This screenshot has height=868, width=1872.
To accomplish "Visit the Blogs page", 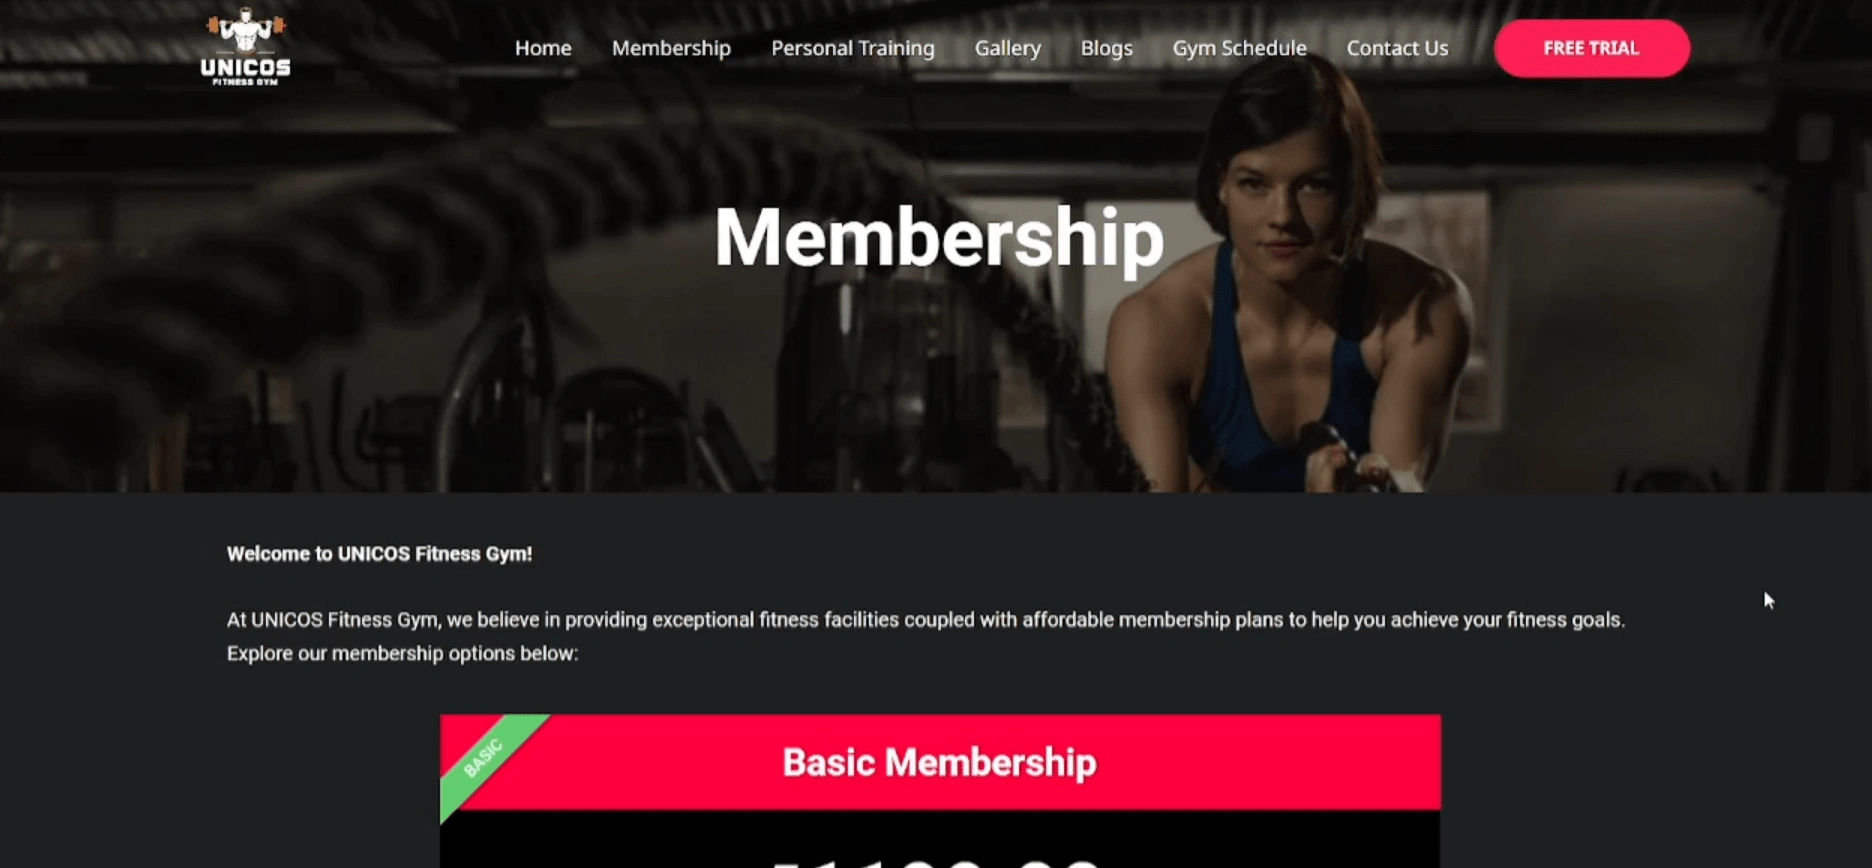I will click(x=1106, y=48).
